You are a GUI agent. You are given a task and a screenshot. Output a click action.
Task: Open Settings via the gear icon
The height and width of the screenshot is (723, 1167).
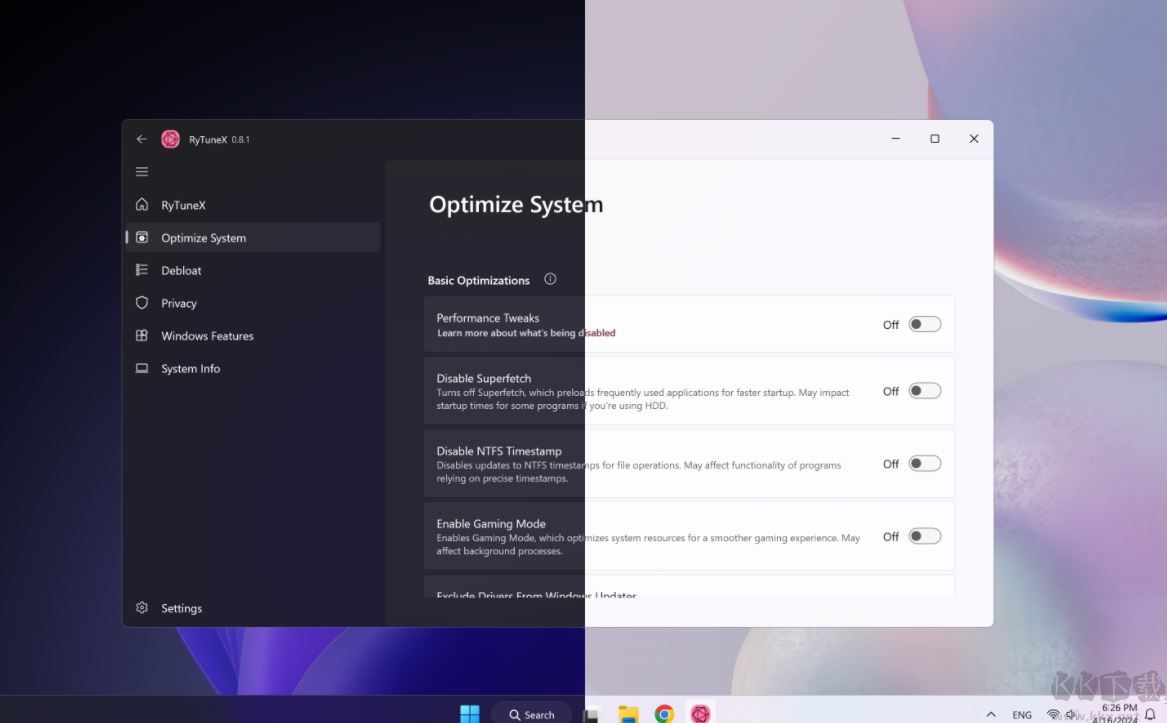tap(142, 608)
